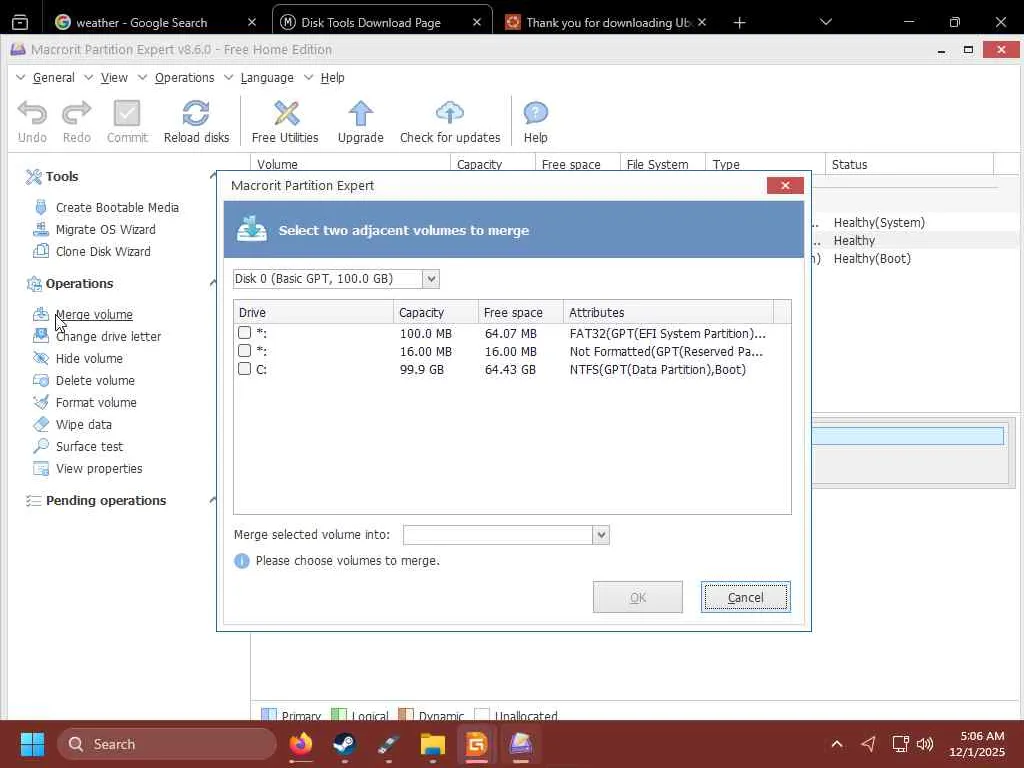Screen dimensions: 1024x768
Task: Click the Format volume icon
Action: tap(40, 402)
